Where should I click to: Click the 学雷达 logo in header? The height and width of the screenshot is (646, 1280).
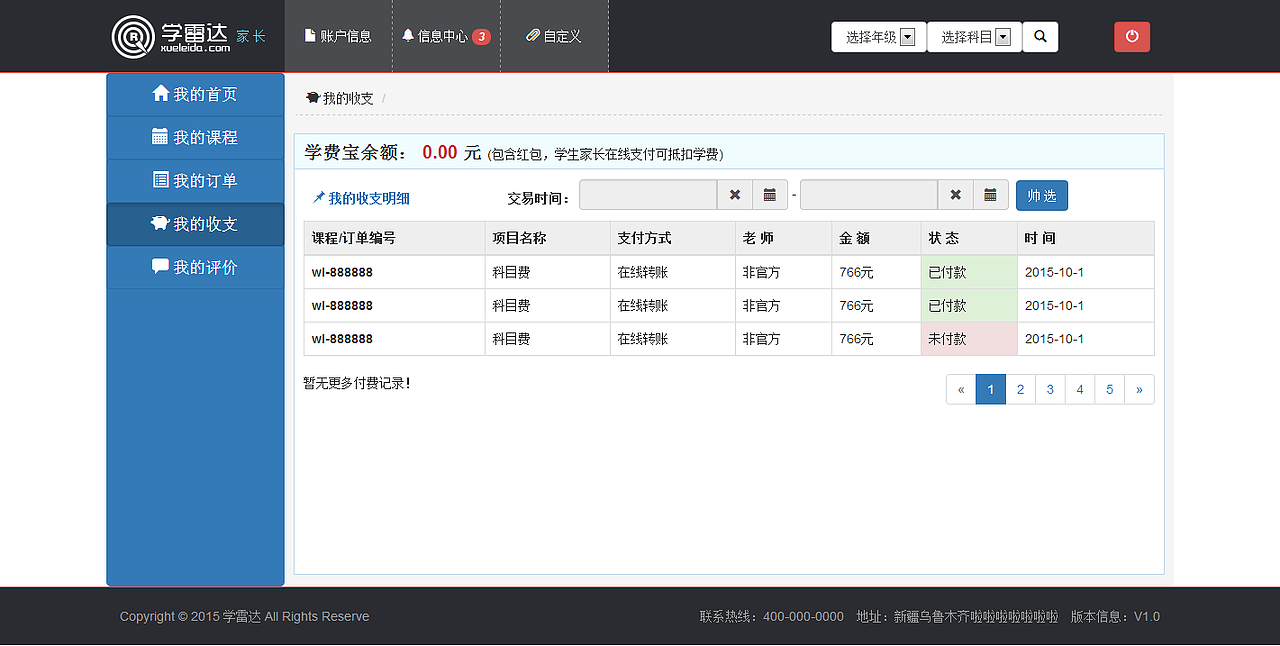[x=171, y=36]
